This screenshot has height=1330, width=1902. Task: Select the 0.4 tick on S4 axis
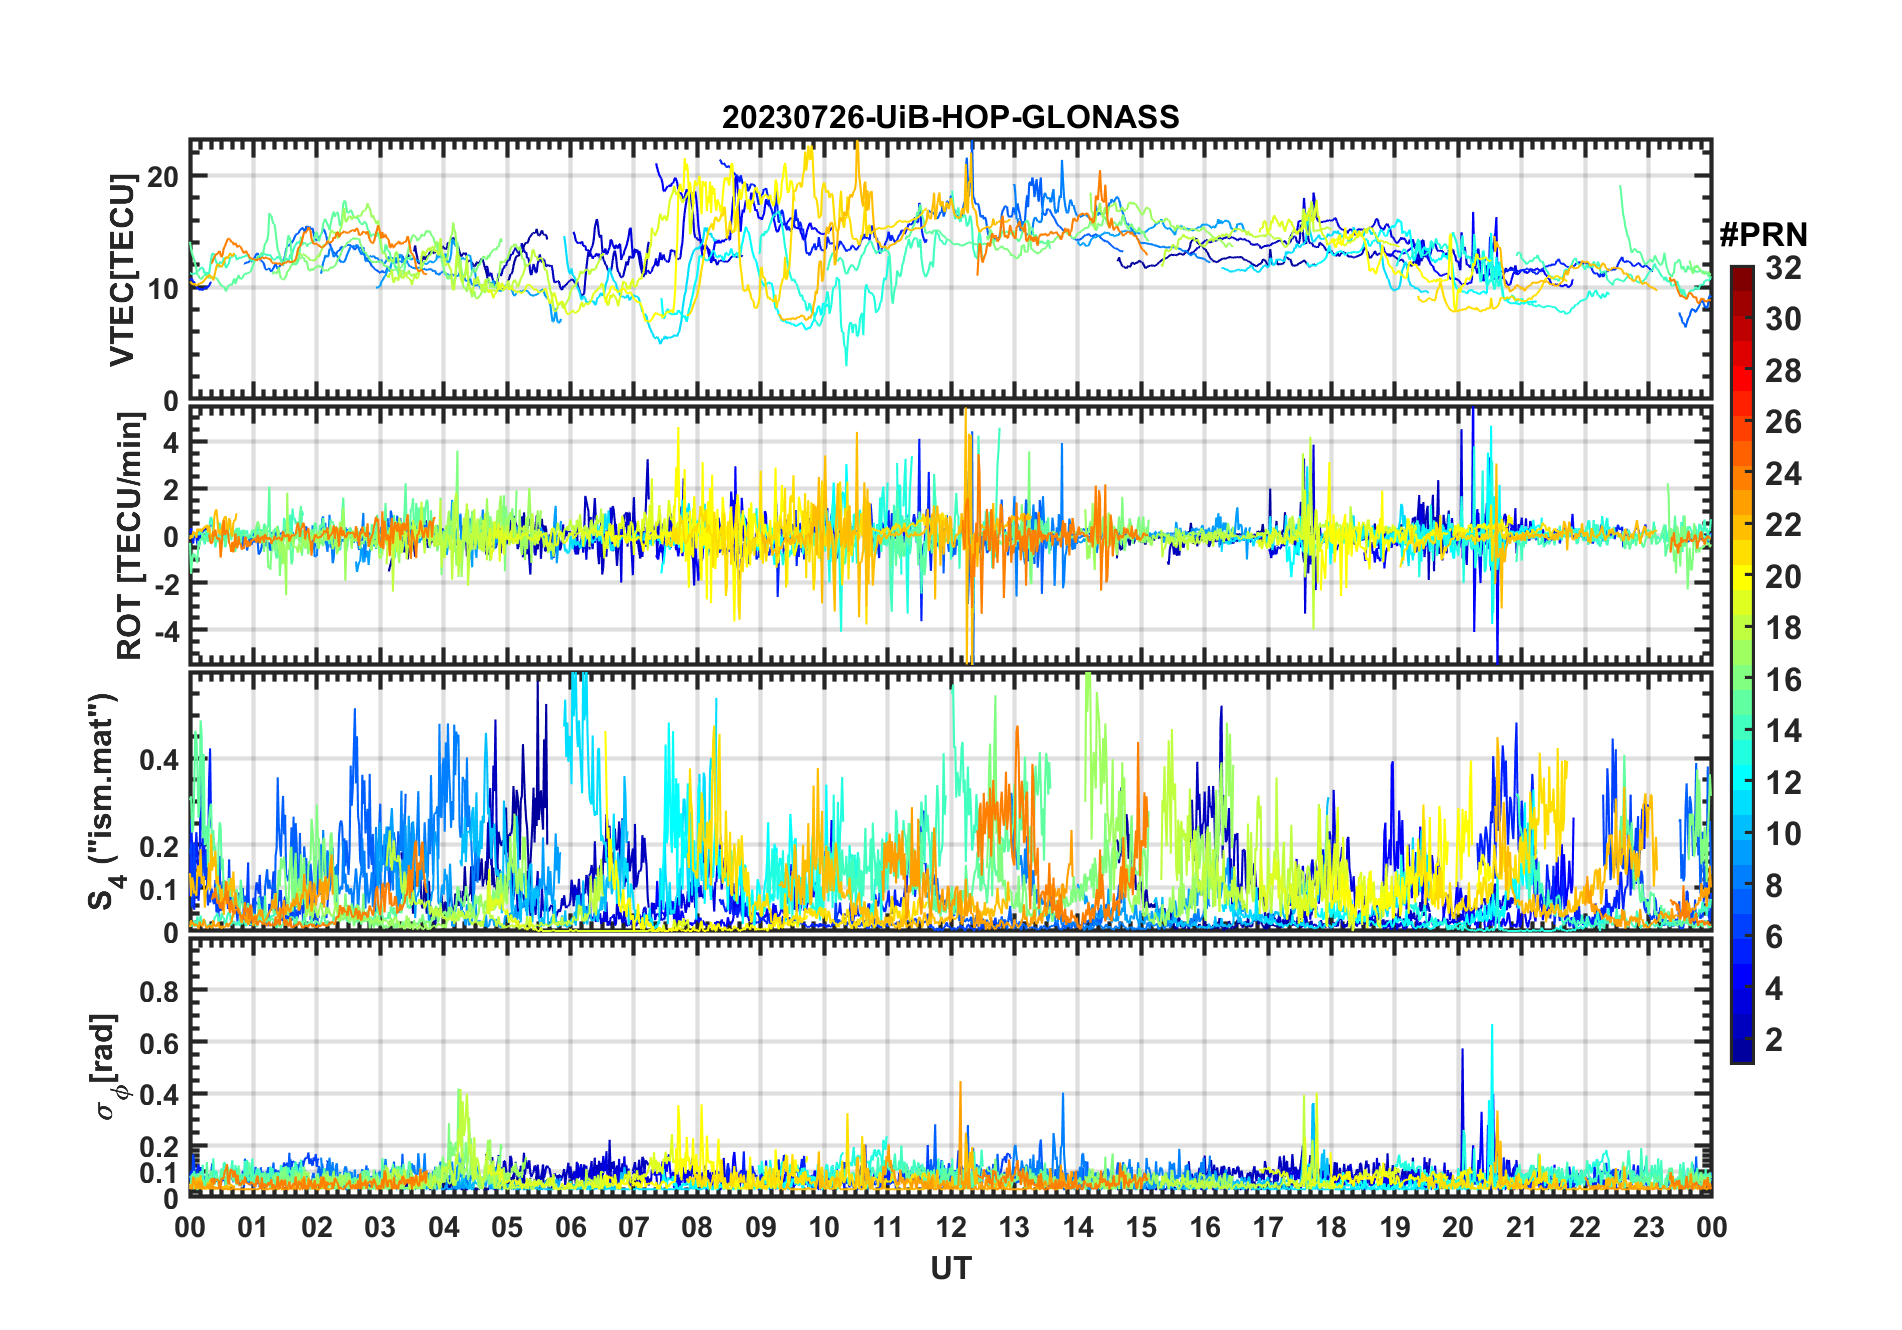[x=159, y=760]
